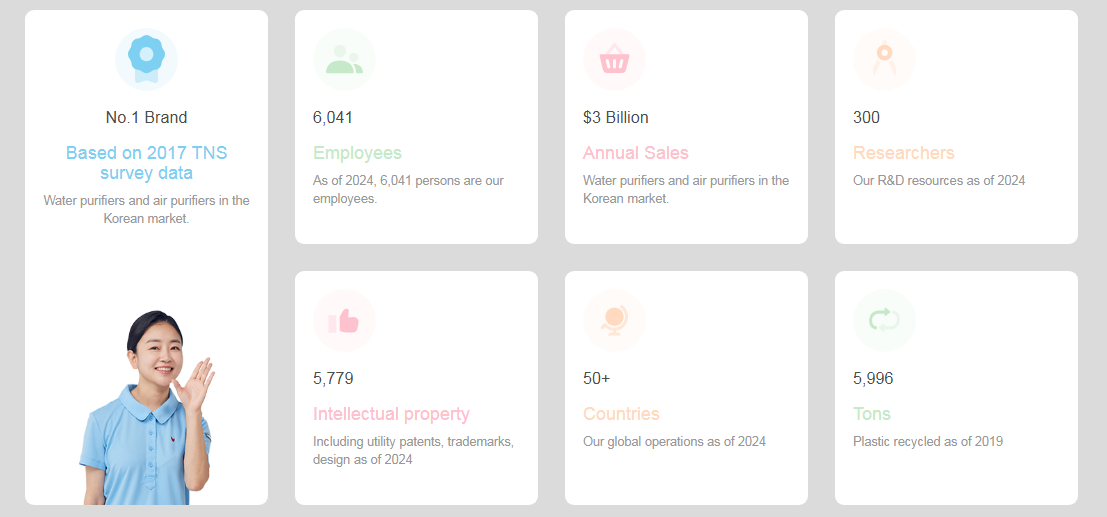Click the 'Annual Sales' heading
This screenshot has height=517, width=1107.
tap(635, 153)
